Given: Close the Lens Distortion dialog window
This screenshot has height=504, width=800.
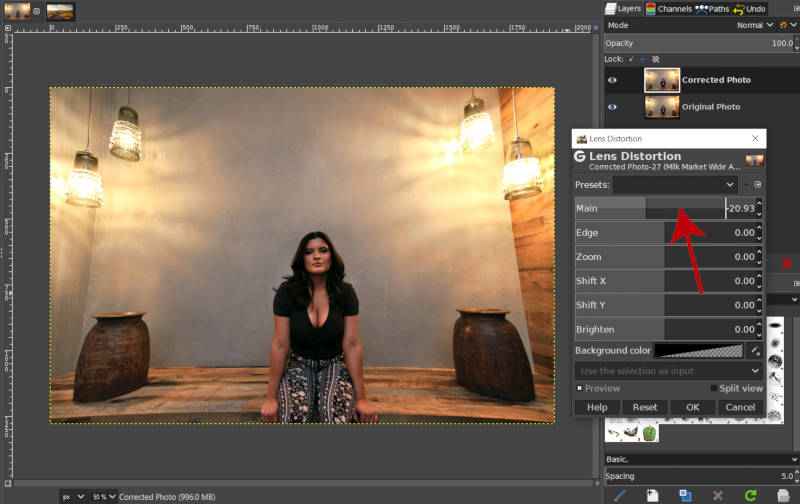Looking at the screenshot, I should pos(755,138).
